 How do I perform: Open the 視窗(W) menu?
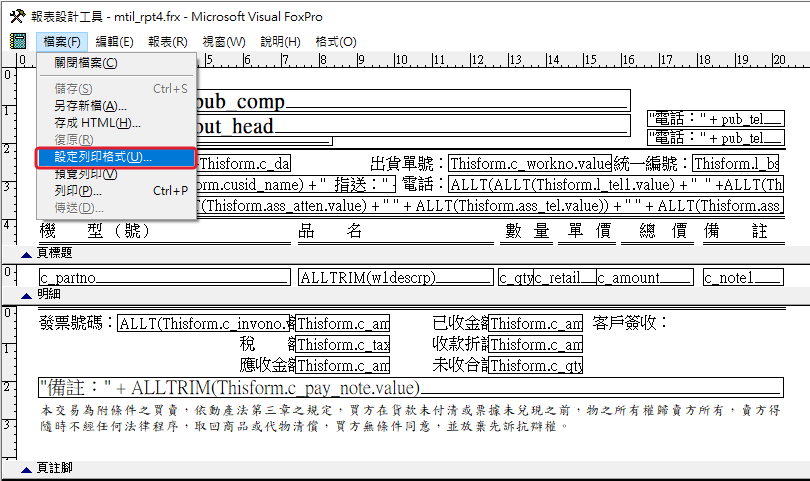224,42
